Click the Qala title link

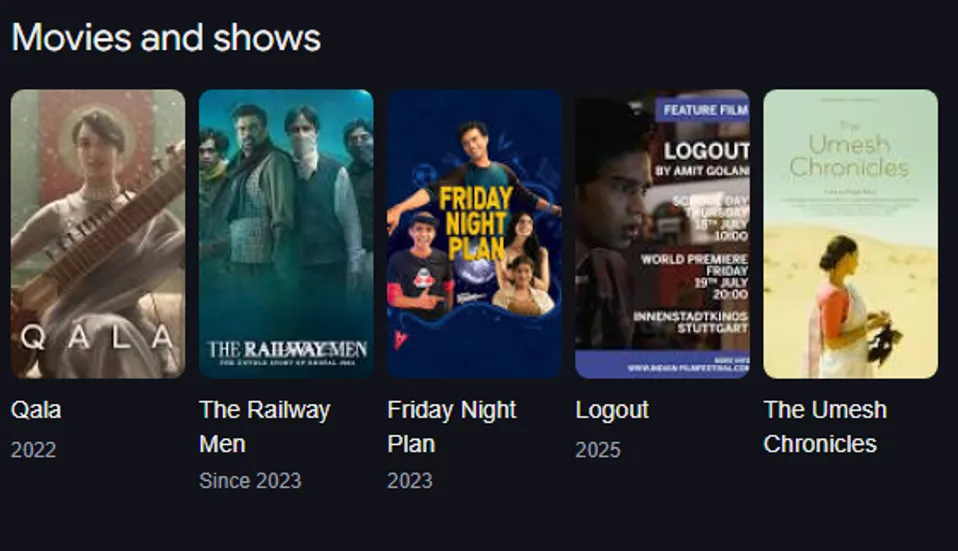(36, 410)
